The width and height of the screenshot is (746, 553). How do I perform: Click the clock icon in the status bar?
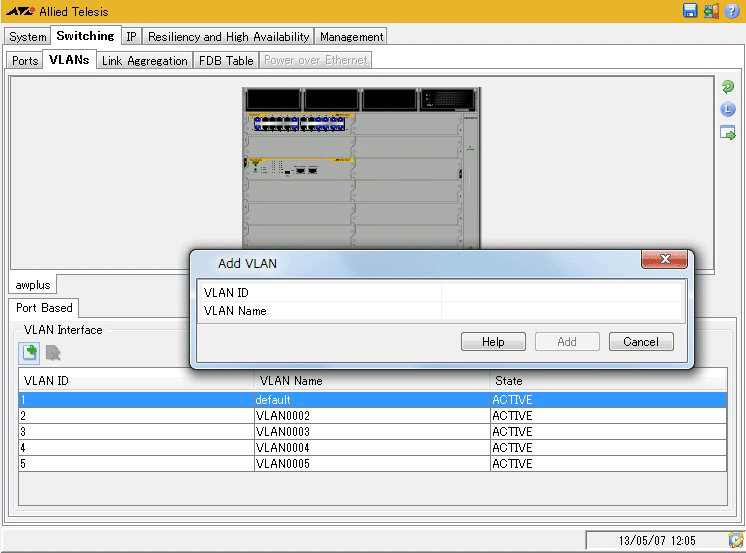click(x=735, y=541)
